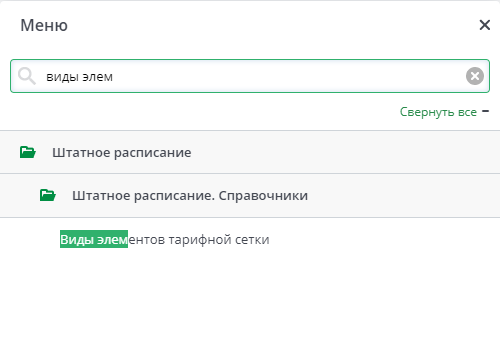Select the 'Штатное расписание' tree row label
Image resolution: width=500 pixels, height=362 pixels.
[x=122, y=153]
